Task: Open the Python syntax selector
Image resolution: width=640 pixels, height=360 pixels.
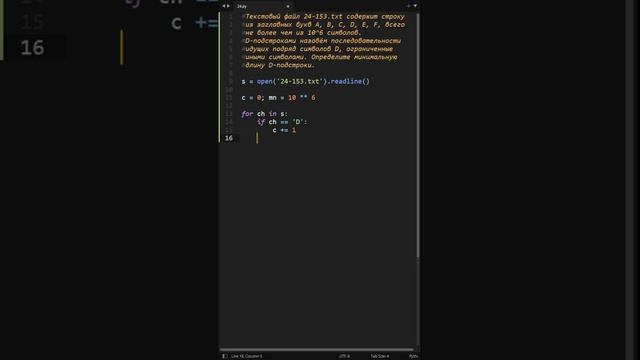Action: coord(413,356)
